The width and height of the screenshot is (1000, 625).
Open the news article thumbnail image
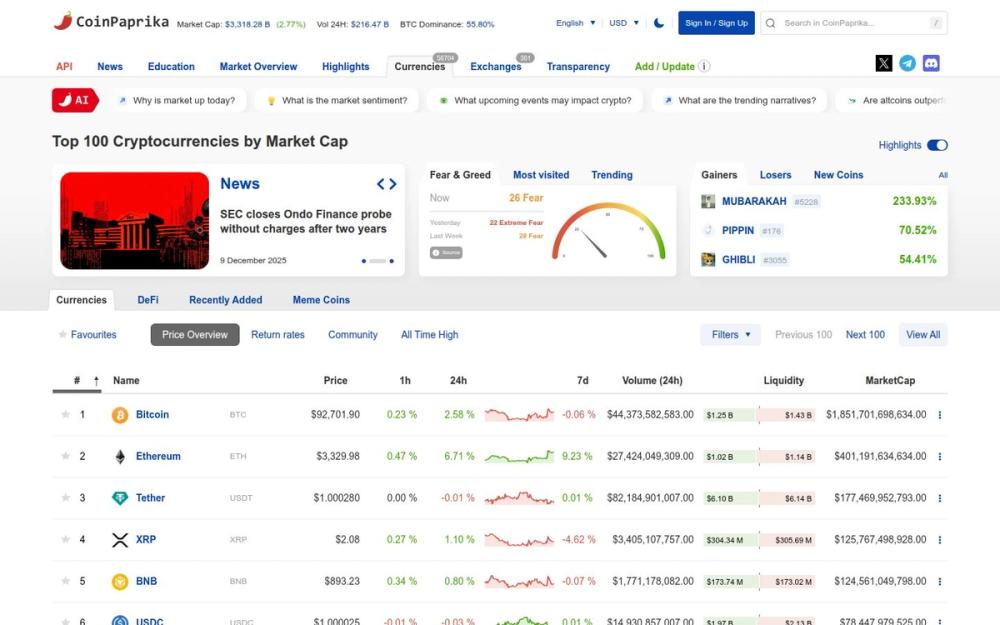135,221
